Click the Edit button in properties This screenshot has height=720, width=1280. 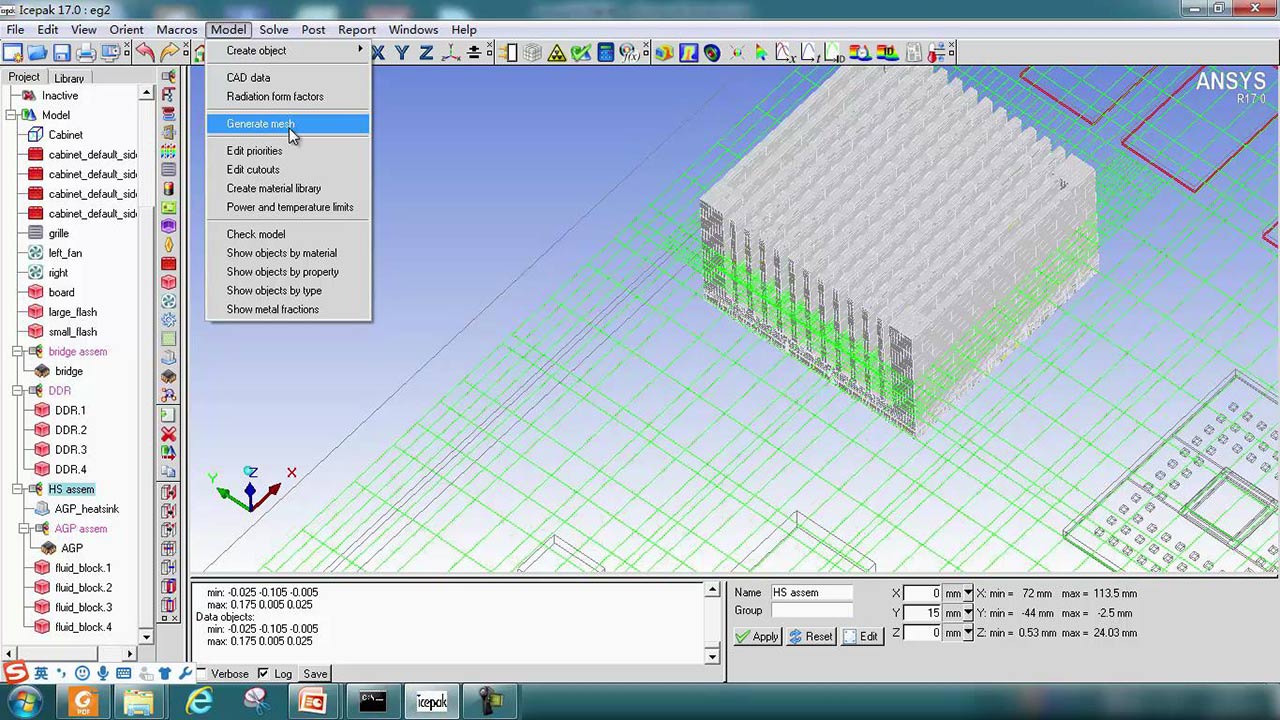[x=861, y=637]
